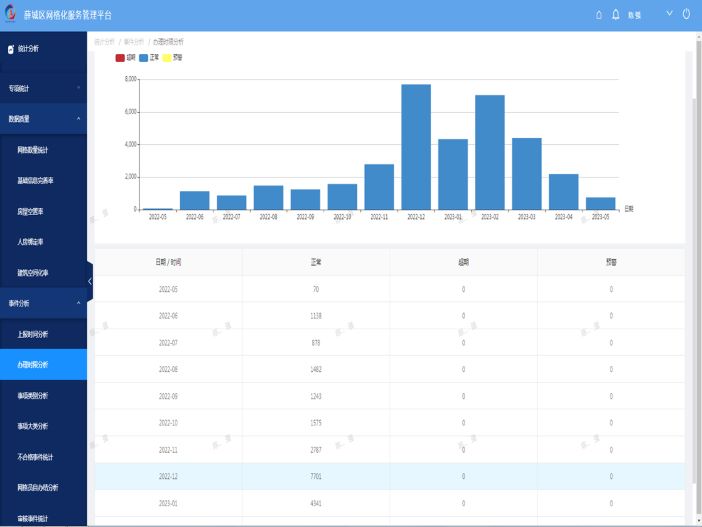This screenshot has height=527, width=702.
Task: Click the 2022-12 bar in the chart
Action: 416,147
